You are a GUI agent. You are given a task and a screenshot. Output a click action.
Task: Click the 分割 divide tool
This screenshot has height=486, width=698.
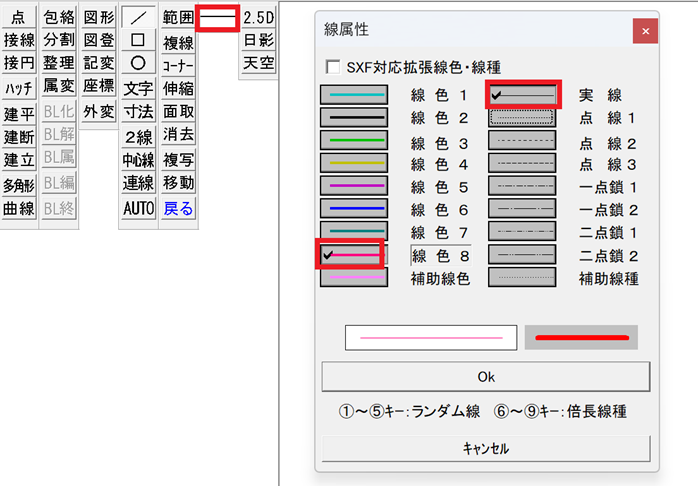(x=59, y=40)
